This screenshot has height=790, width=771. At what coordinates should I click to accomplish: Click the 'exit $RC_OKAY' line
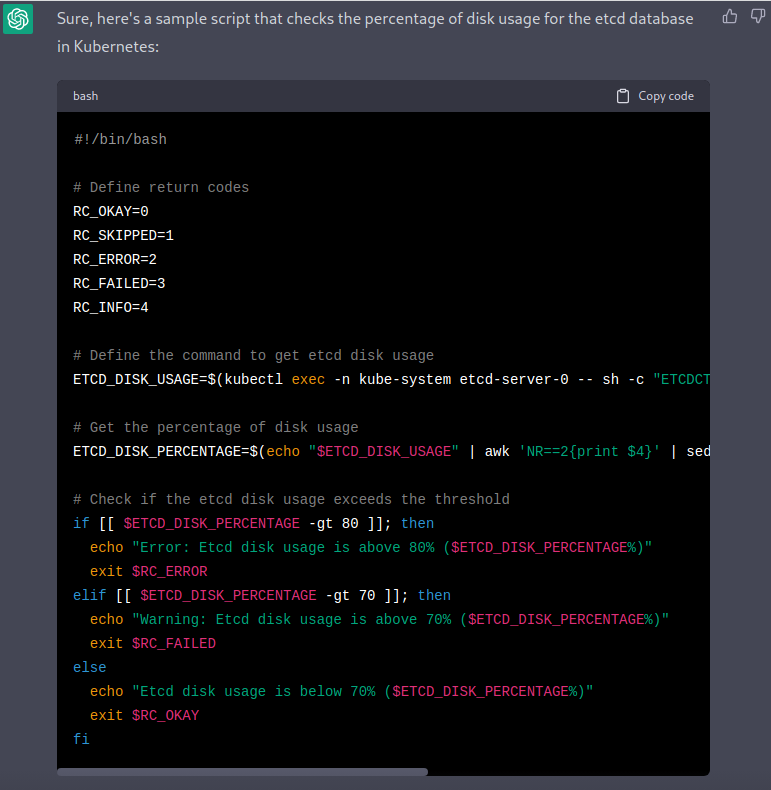[x=145, y=715]
